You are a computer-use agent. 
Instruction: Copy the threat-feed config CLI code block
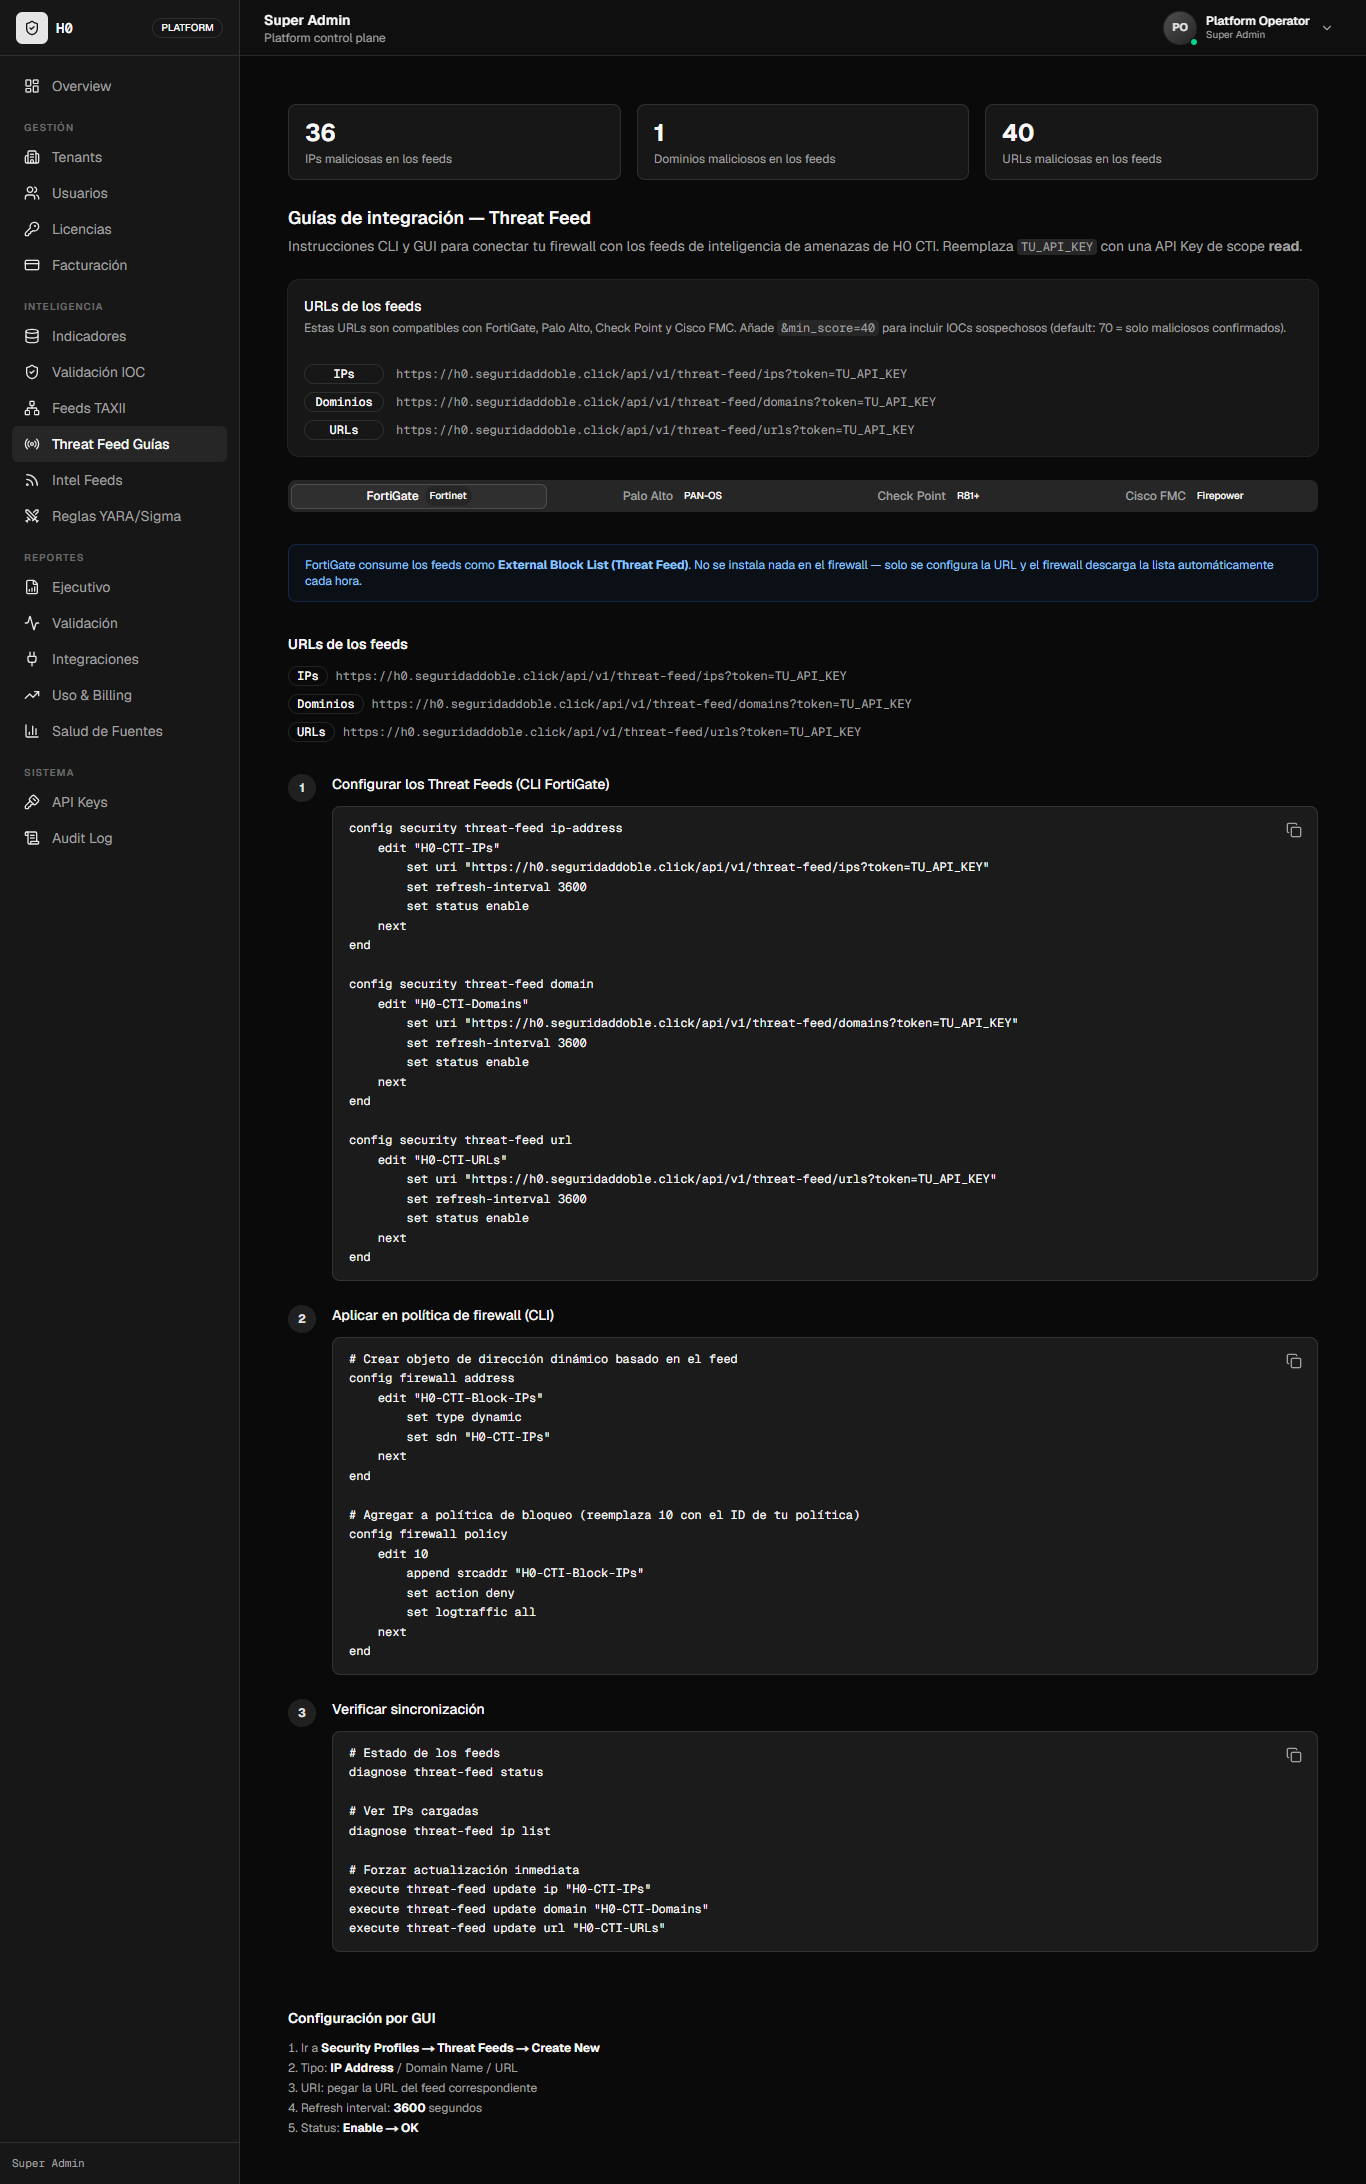point(1293,830)
